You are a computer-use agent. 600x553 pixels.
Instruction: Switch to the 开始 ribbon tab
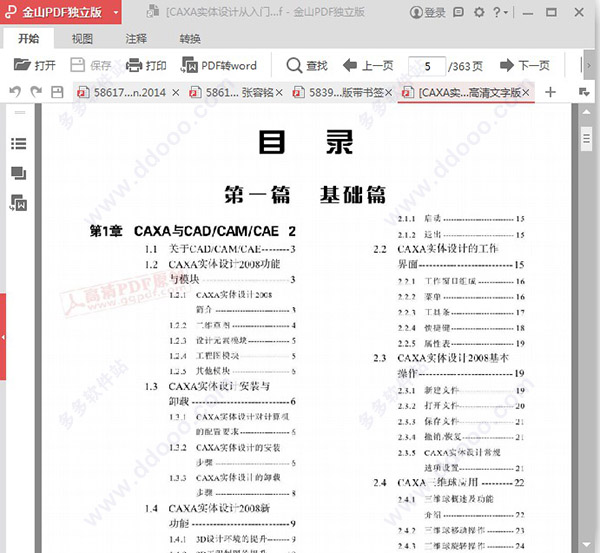pyautogui.click(x=29, y=39)
